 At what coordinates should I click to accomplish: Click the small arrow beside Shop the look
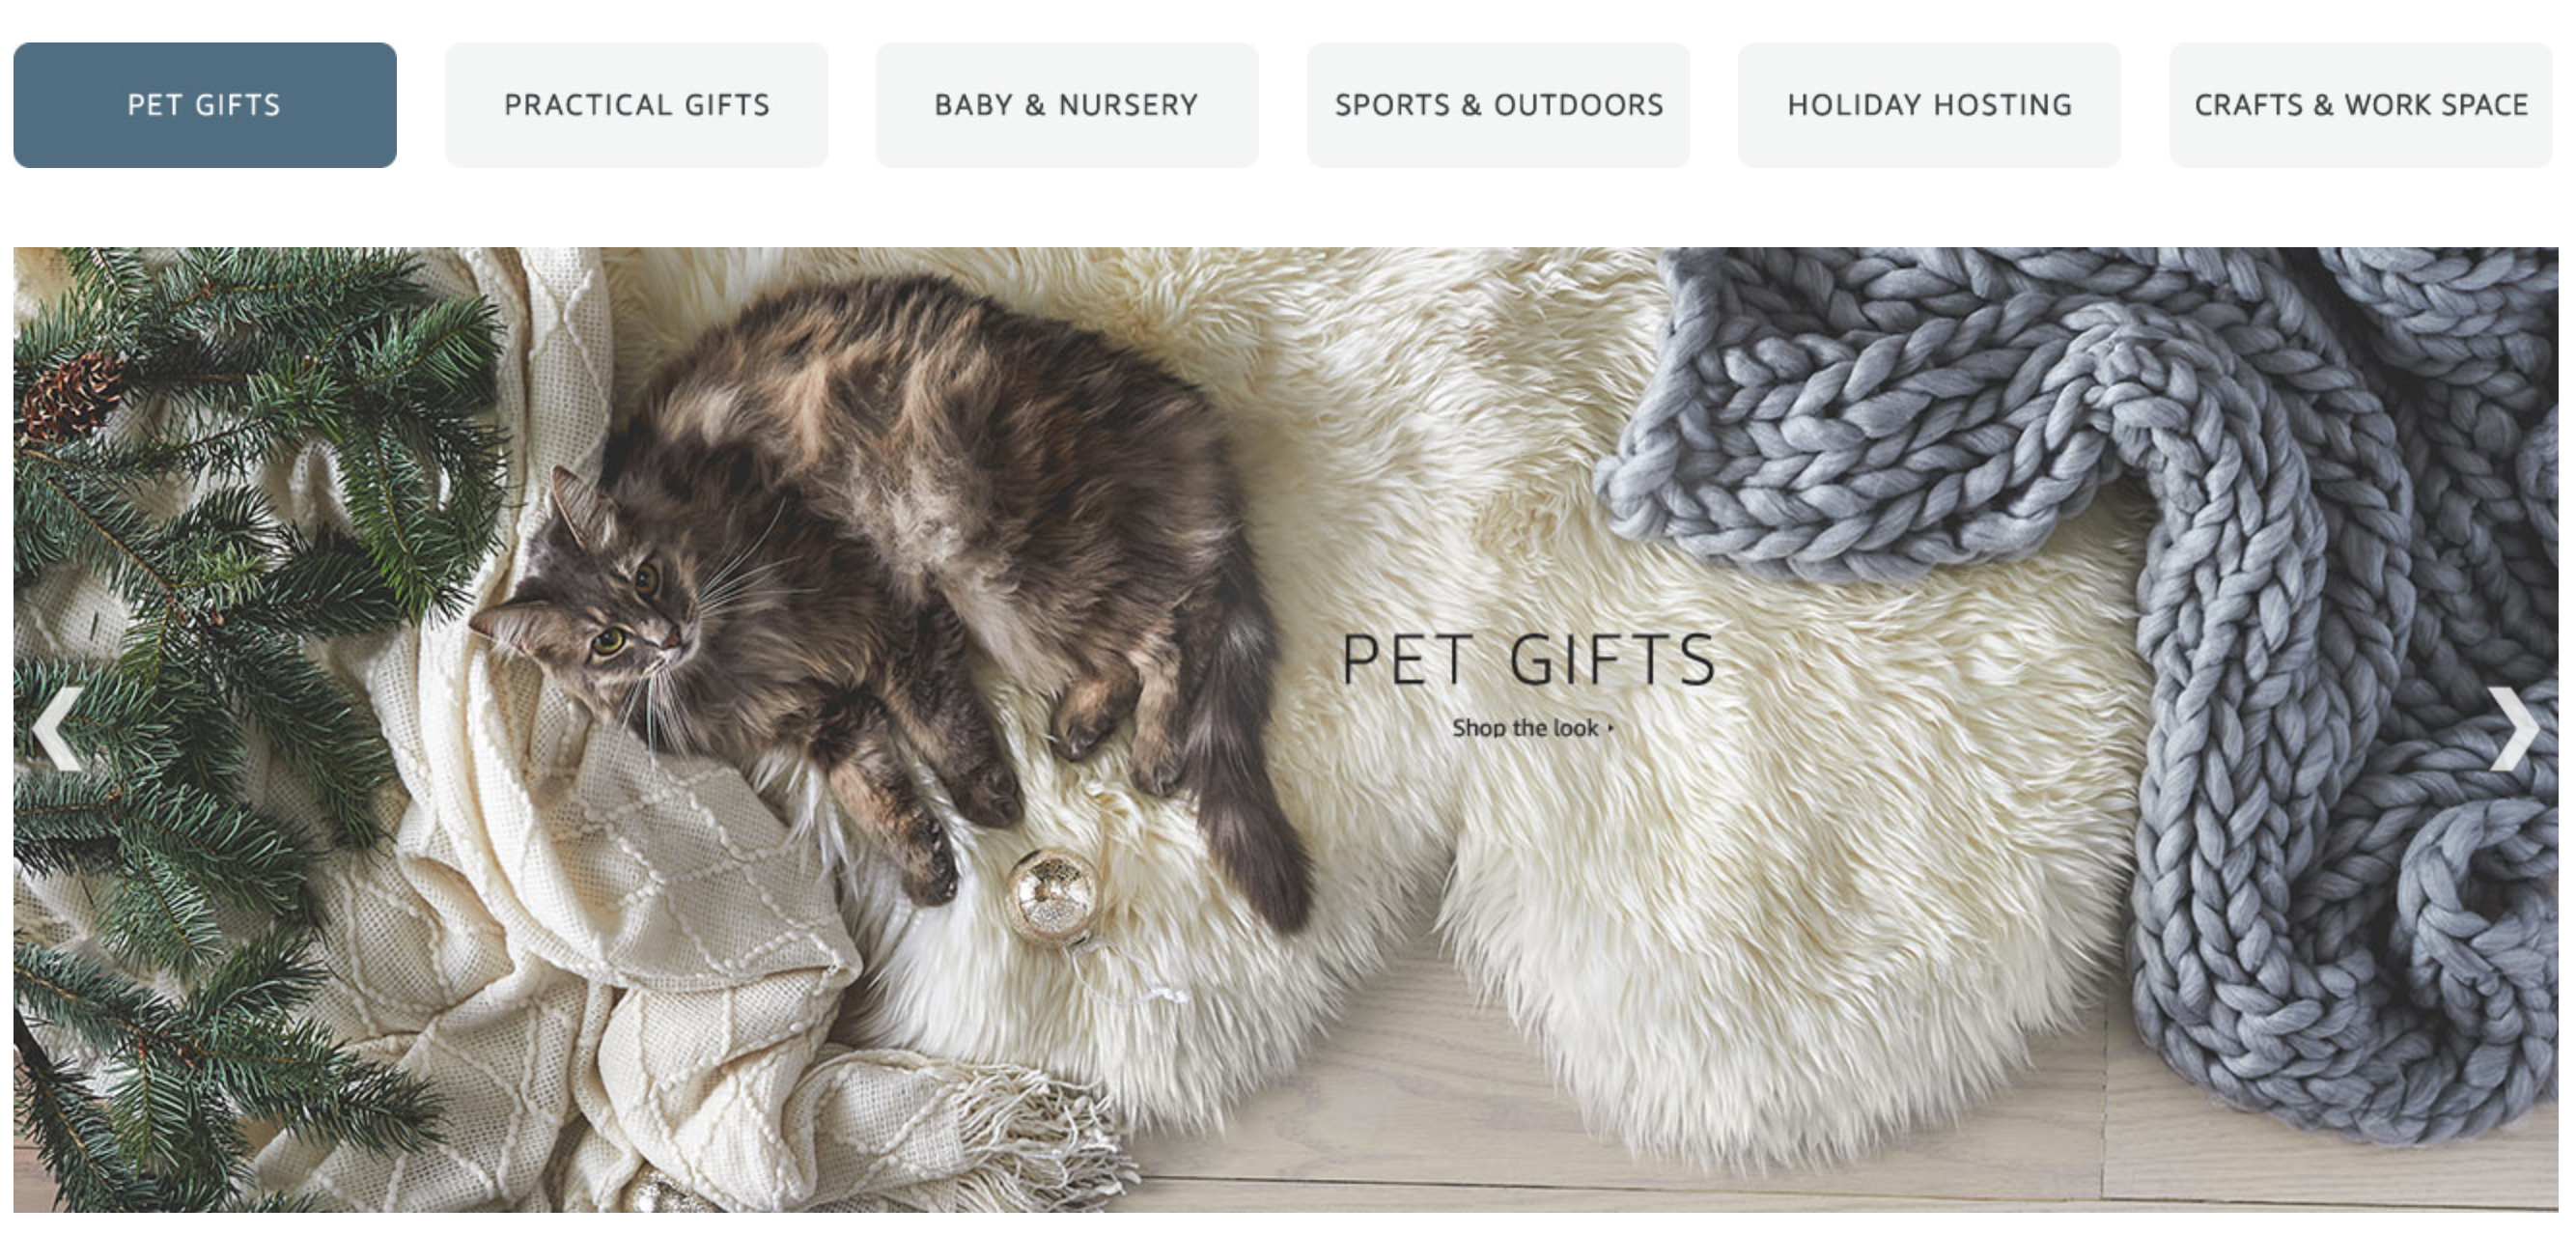click(x=1611, y=729)
